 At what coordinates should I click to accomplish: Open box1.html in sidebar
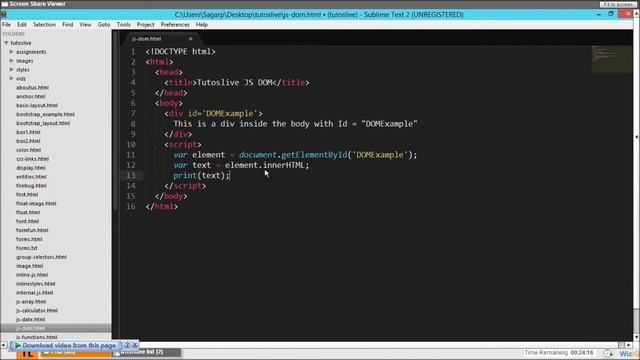coord(28,132)
